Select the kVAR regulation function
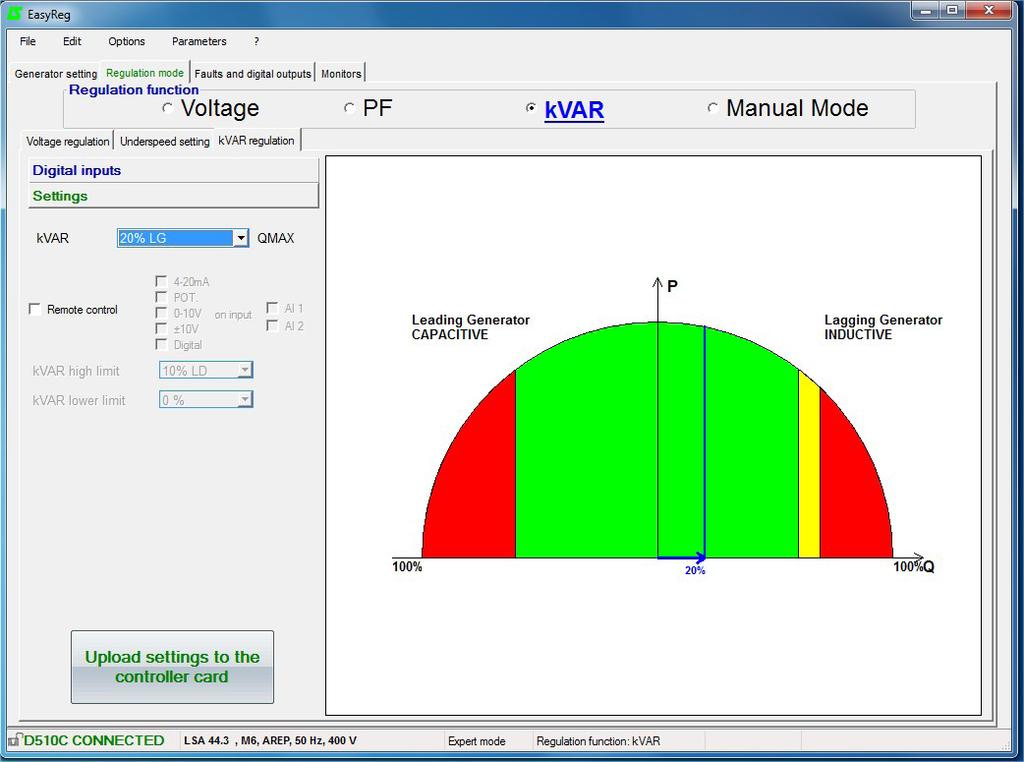Viewport: 1024px width, 762px height. tap(531, 108)
